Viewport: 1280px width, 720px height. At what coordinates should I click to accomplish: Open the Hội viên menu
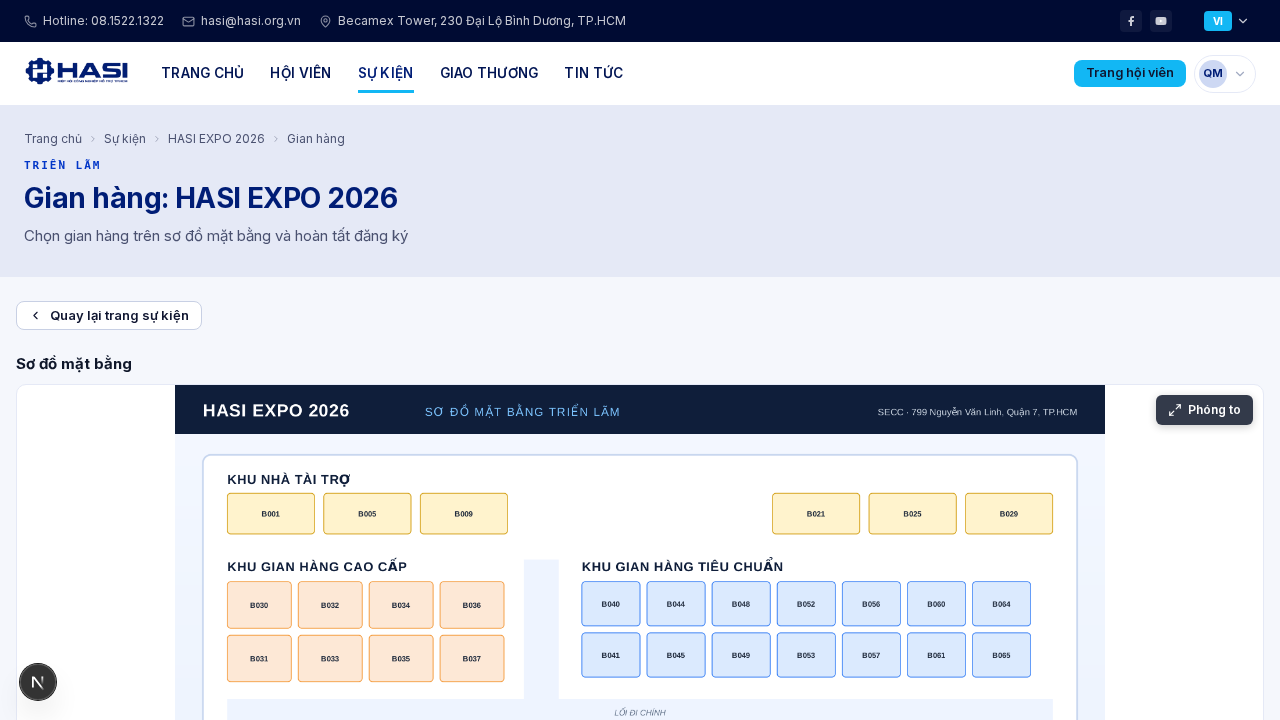click(x=300, y=73)
